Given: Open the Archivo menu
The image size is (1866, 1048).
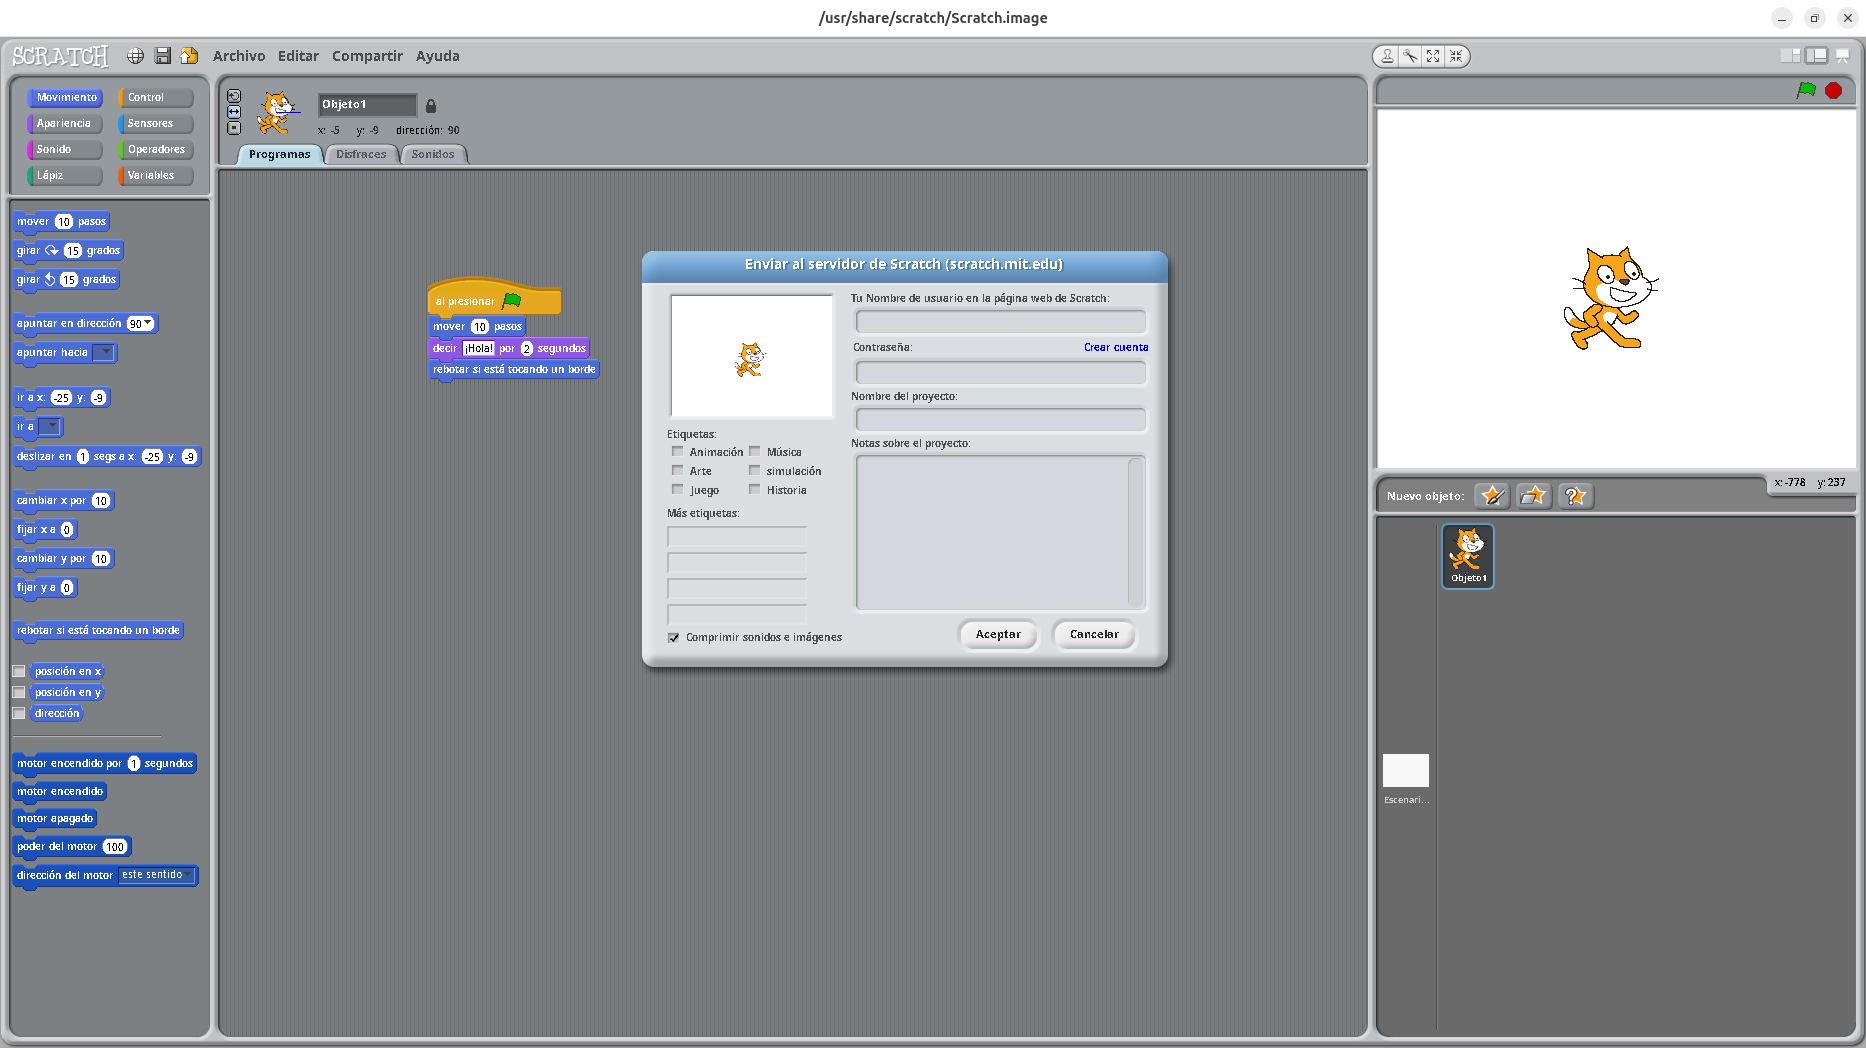Looking at the screenshot, I should (x=239, y=56).
